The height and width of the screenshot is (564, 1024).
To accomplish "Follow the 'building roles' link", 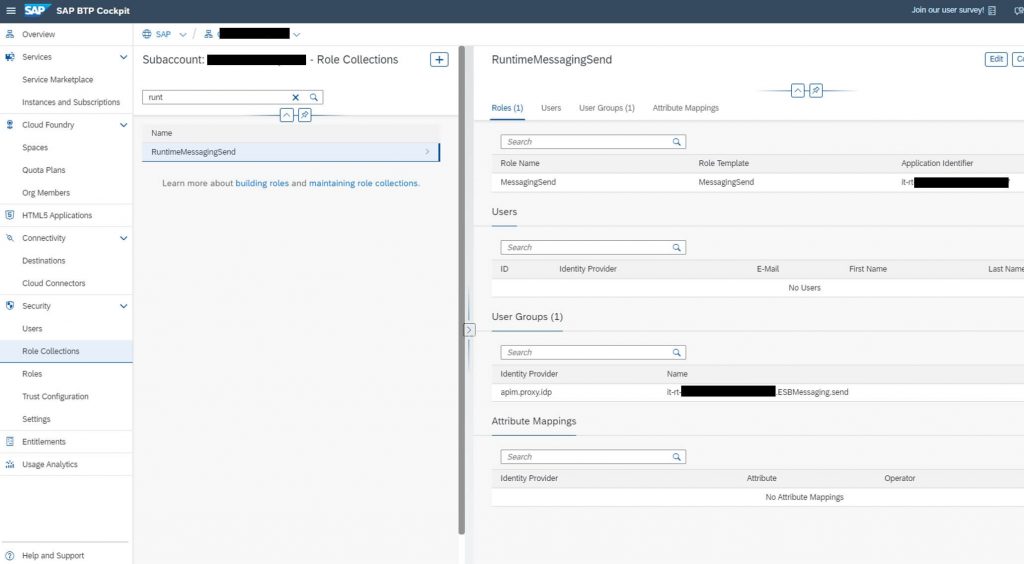I will pyautogui.click(x=262, y=183).
